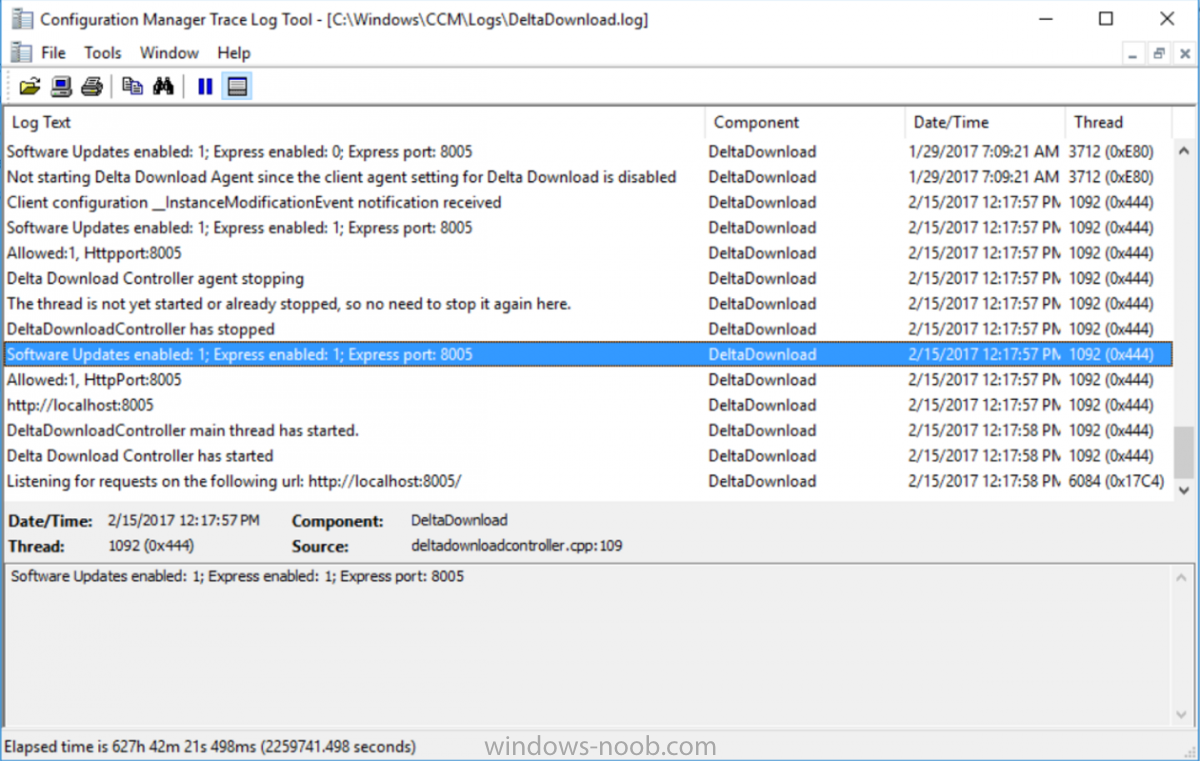1200x761 pixels.
Task: Click Thread detail value '1092 (0x444)'
Action: (x=151, y=546)
